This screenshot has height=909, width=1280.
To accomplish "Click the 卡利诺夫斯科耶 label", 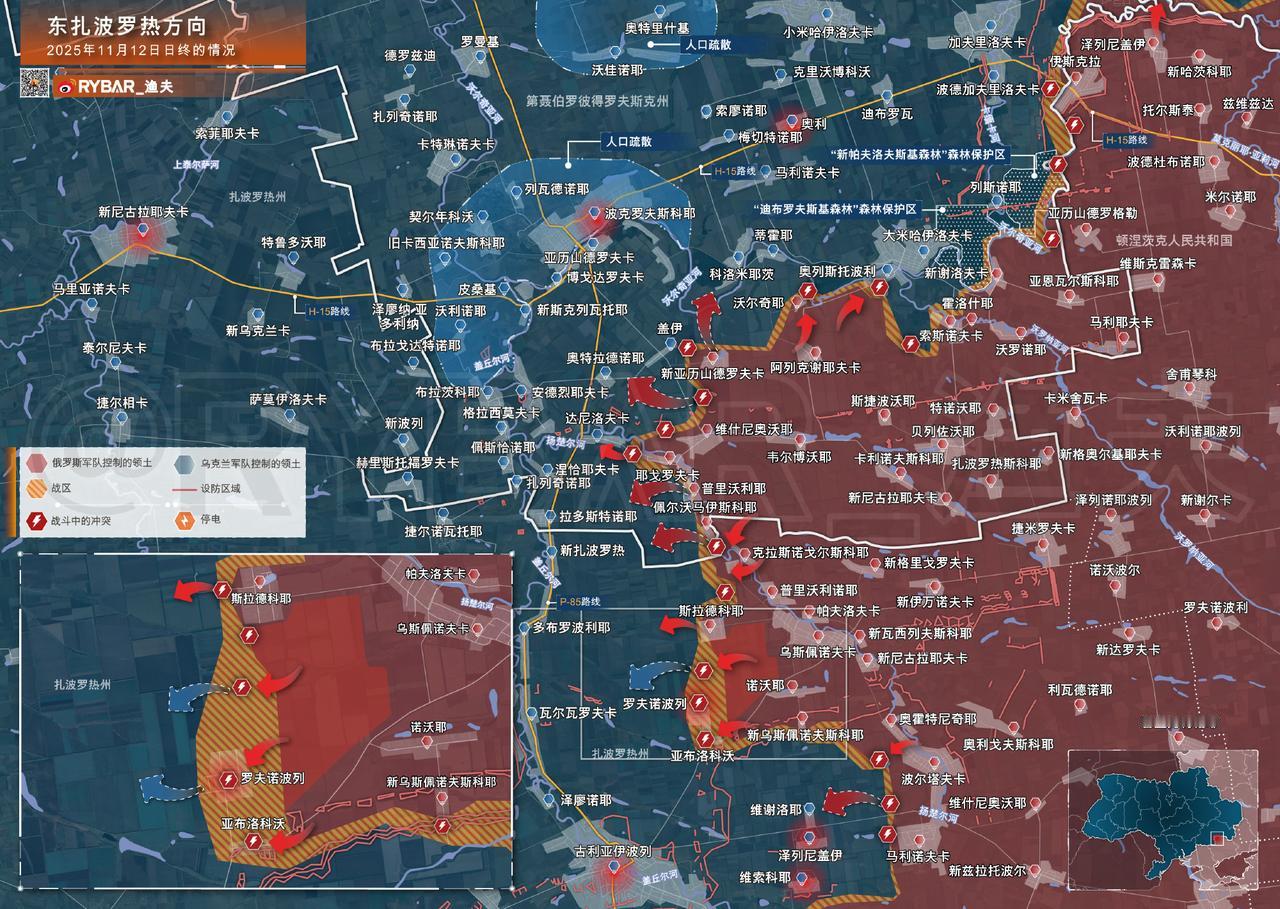I will [899, 459].
